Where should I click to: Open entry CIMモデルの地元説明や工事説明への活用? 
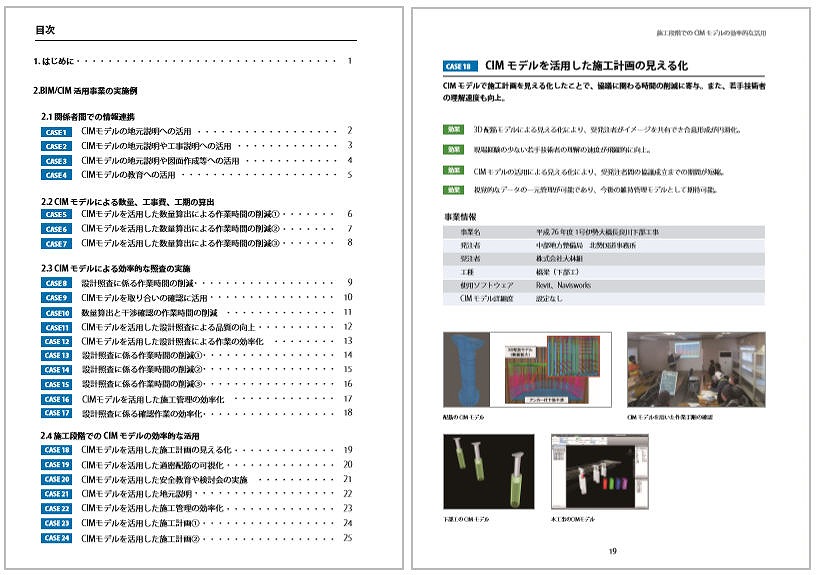tap(156, 146)
